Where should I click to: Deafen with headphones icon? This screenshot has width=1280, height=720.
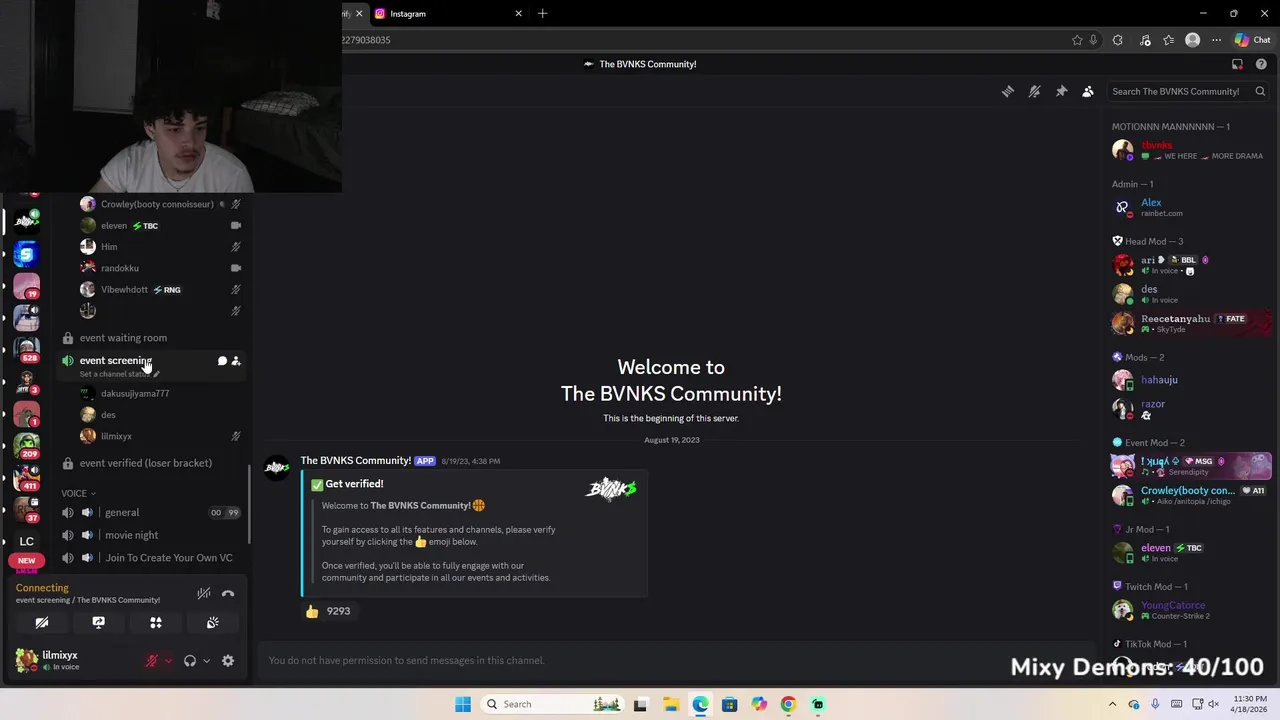tap(190, 660)
